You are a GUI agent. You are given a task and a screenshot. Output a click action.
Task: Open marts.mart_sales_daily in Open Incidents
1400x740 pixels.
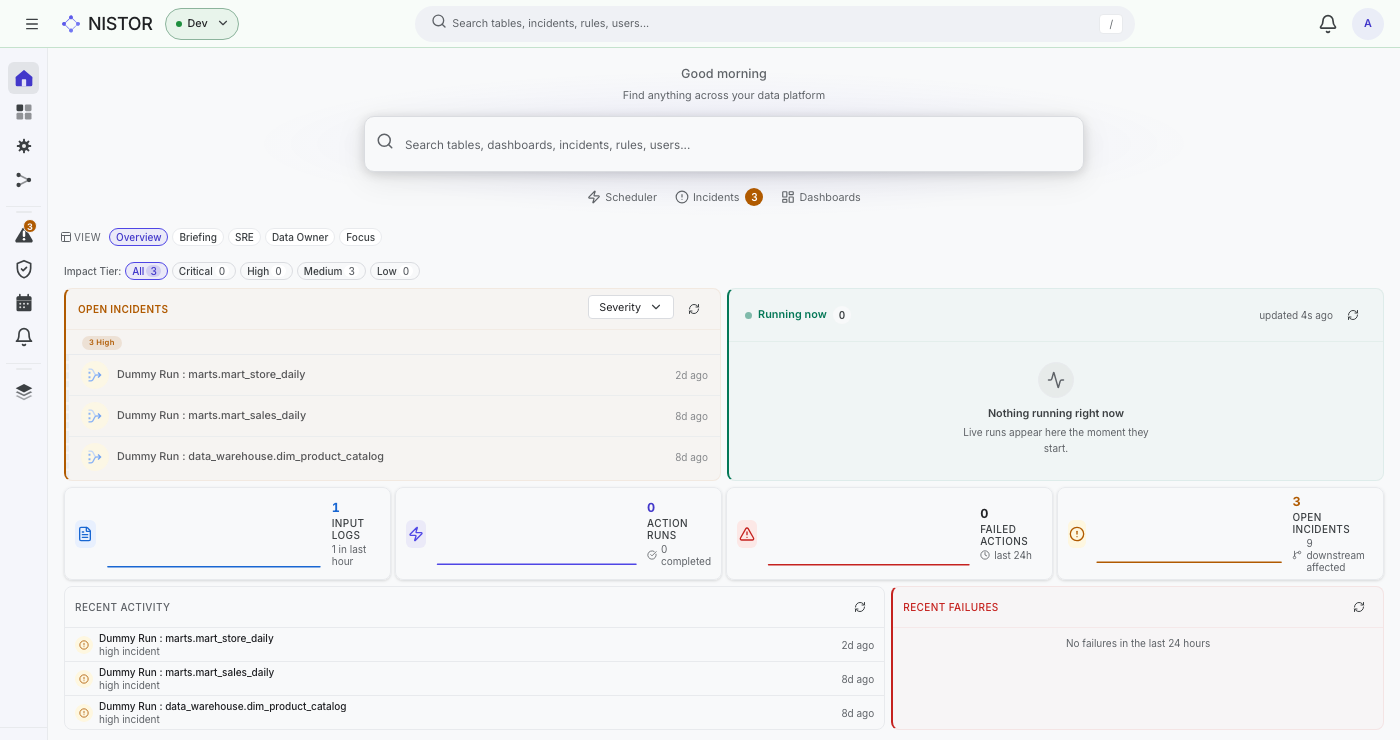394,416
